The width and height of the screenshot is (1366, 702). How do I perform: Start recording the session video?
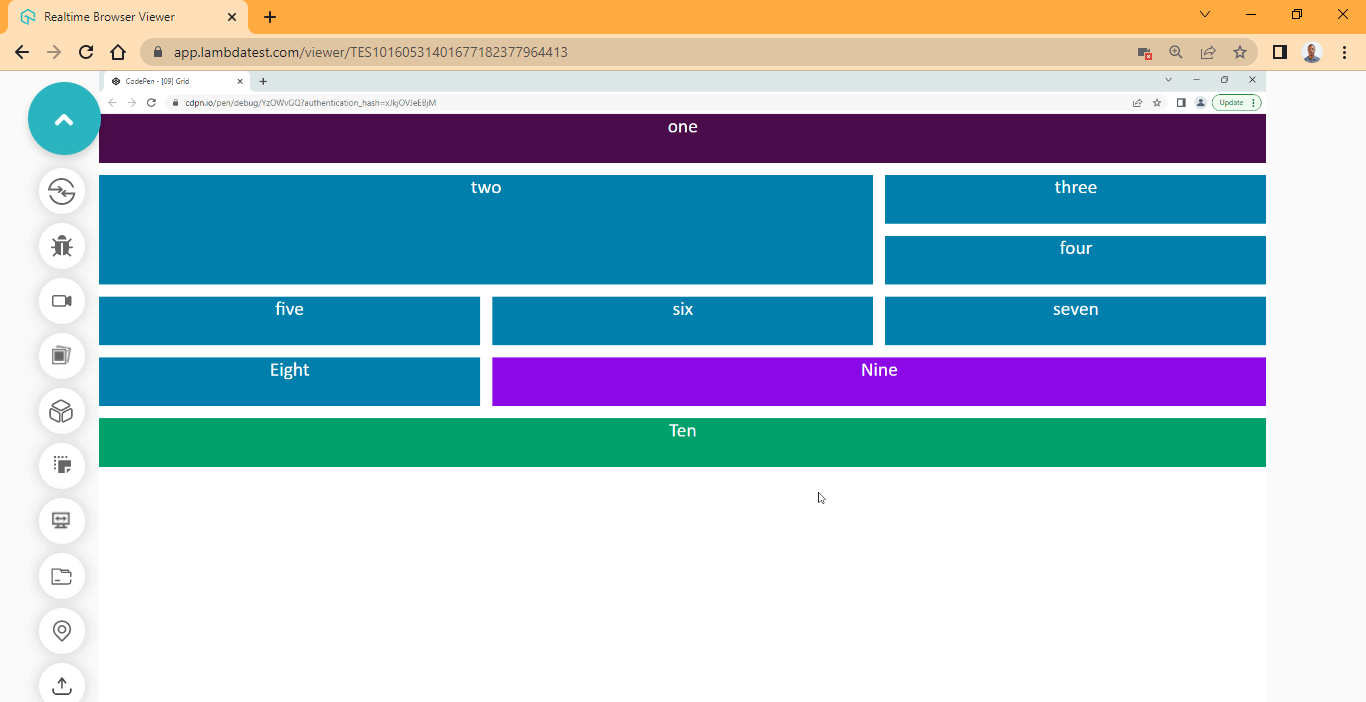pos(62,301)
